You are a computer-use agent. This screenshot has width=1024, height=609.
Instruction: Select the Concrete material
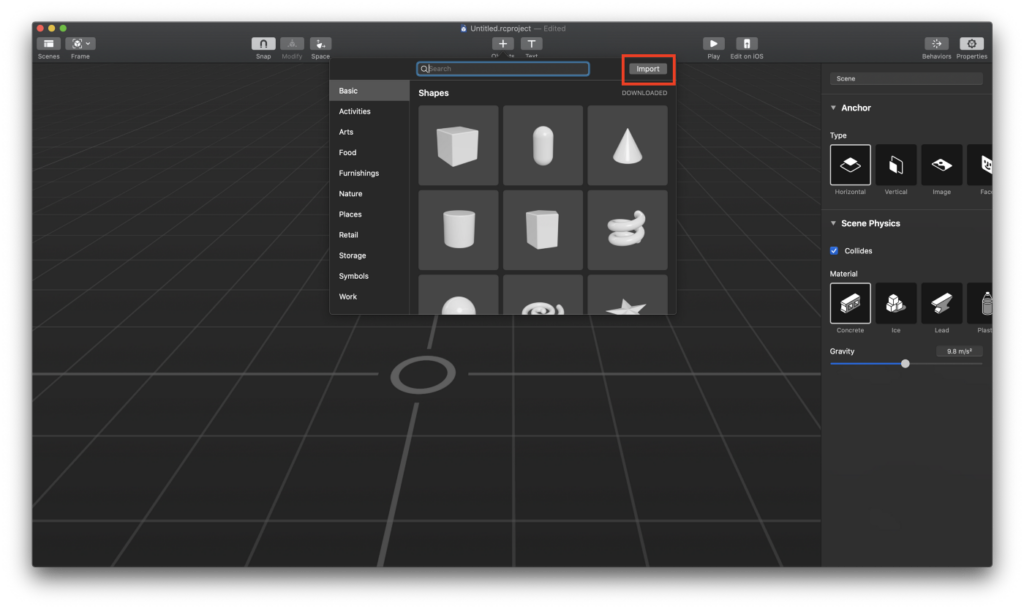point(850,303)
